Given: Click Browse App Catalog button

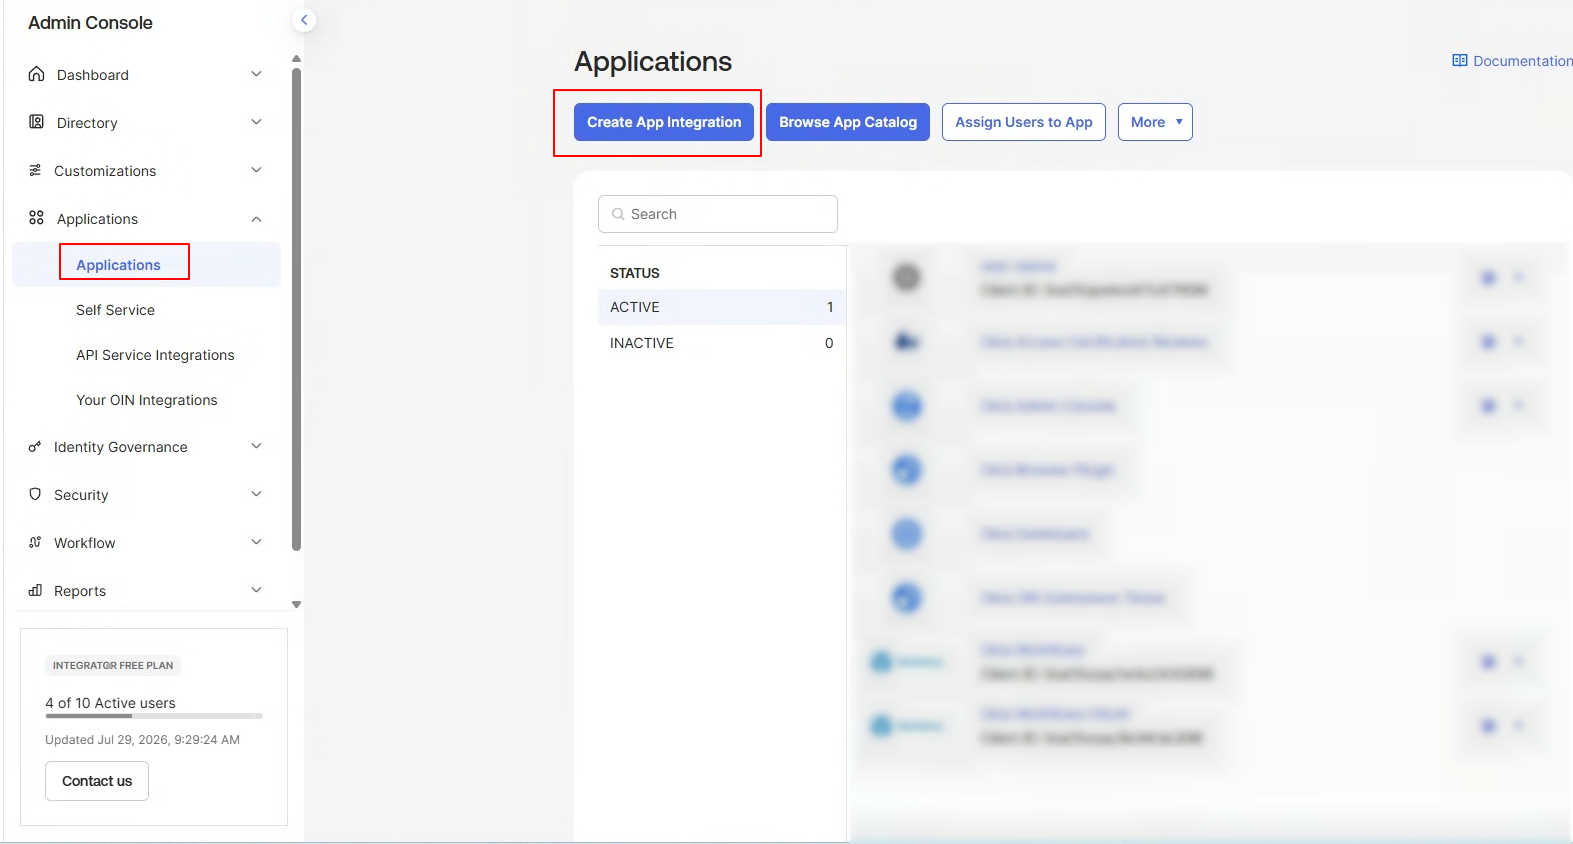Looking at the screenshot, I should coord(848,122).
